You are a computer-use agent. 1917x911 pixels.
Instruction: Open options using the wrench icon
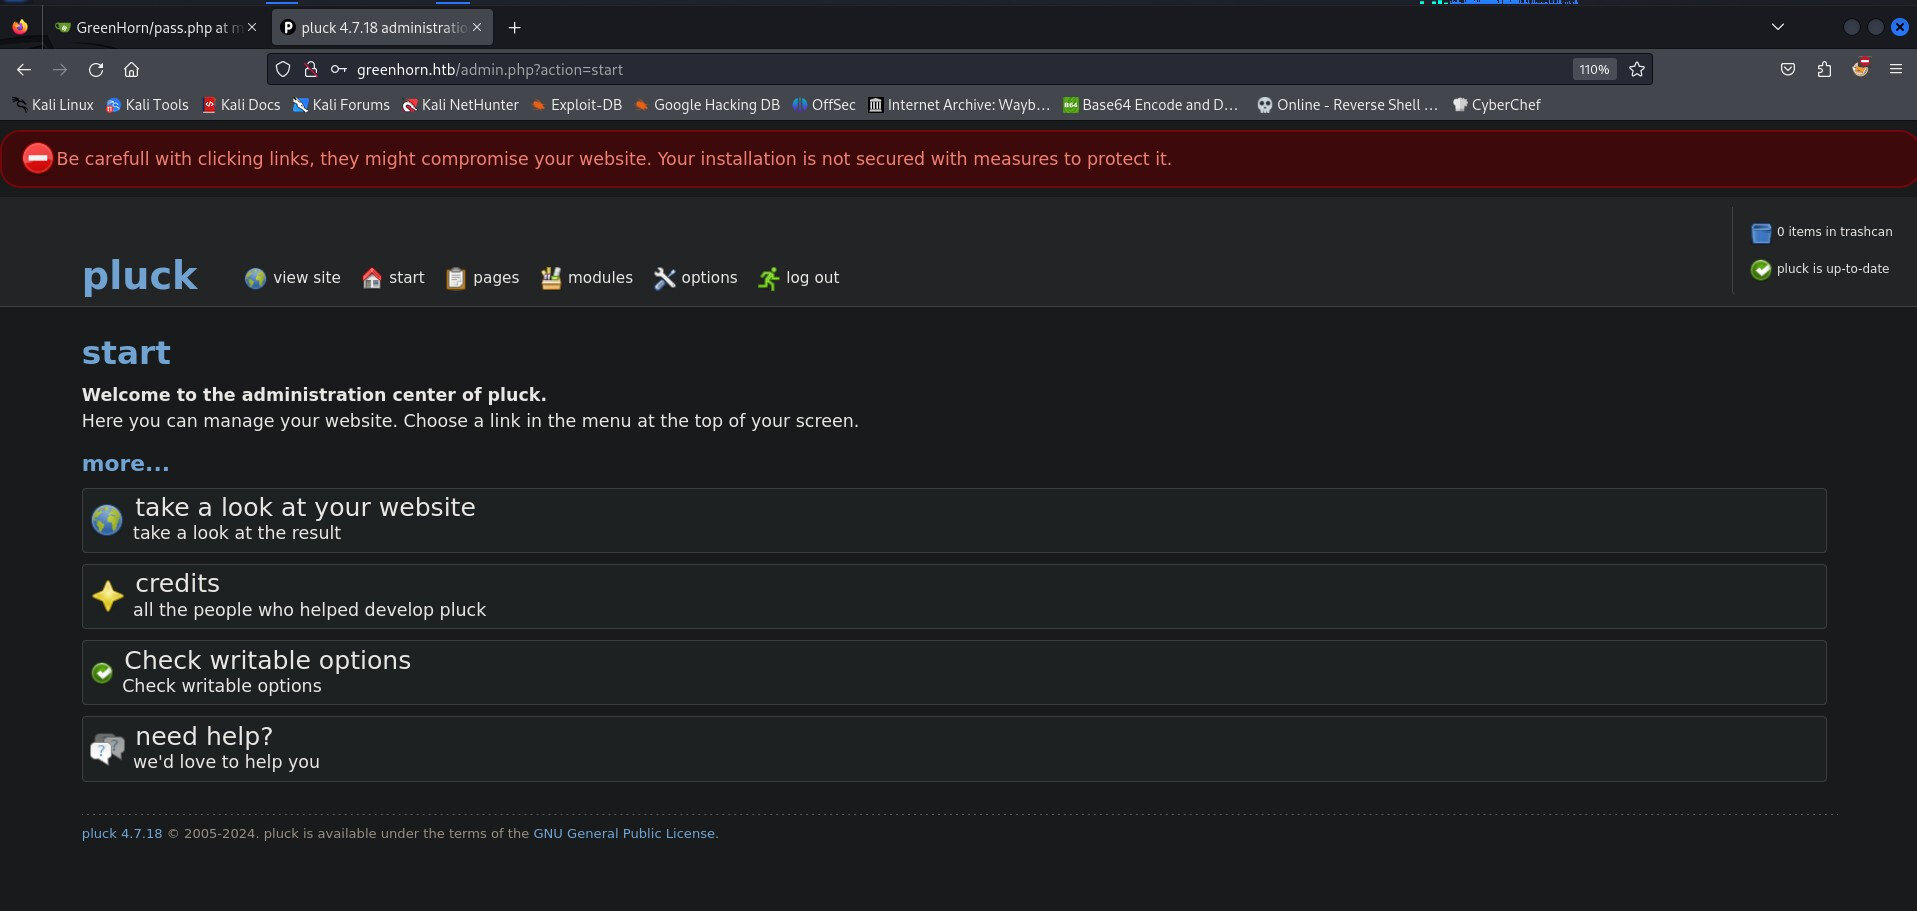pos(665,279)
